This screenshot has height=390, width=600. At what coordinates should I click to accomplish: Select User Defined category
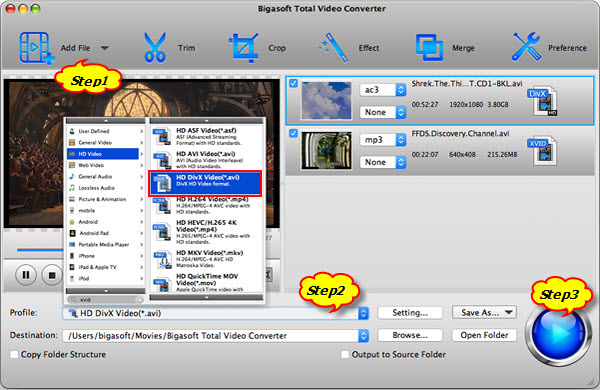coord(104,131)
